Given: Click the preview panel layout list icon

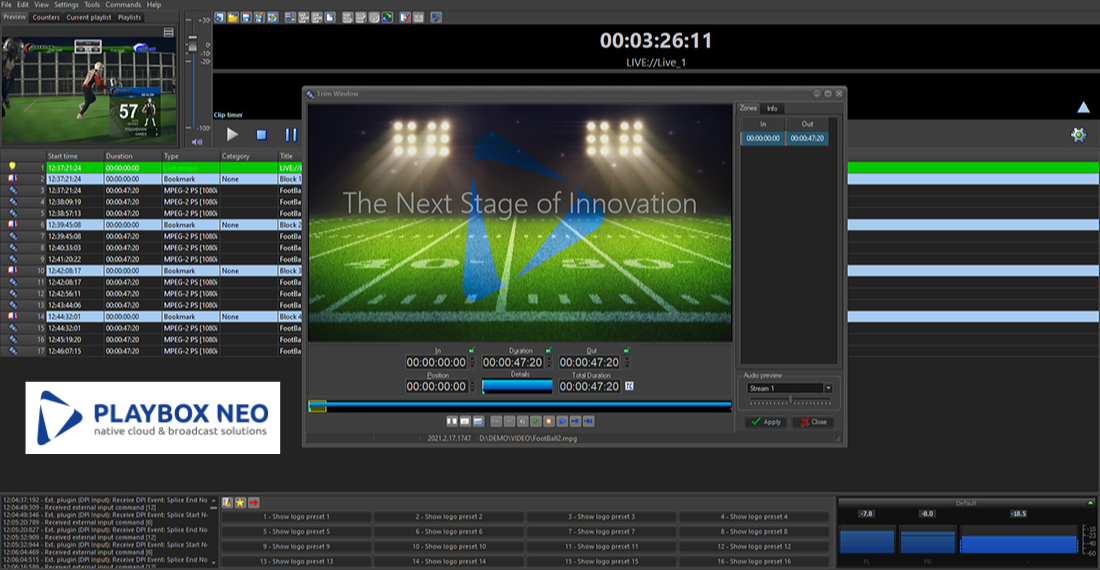Looking at the screenshot, I should tap(168, 32).
